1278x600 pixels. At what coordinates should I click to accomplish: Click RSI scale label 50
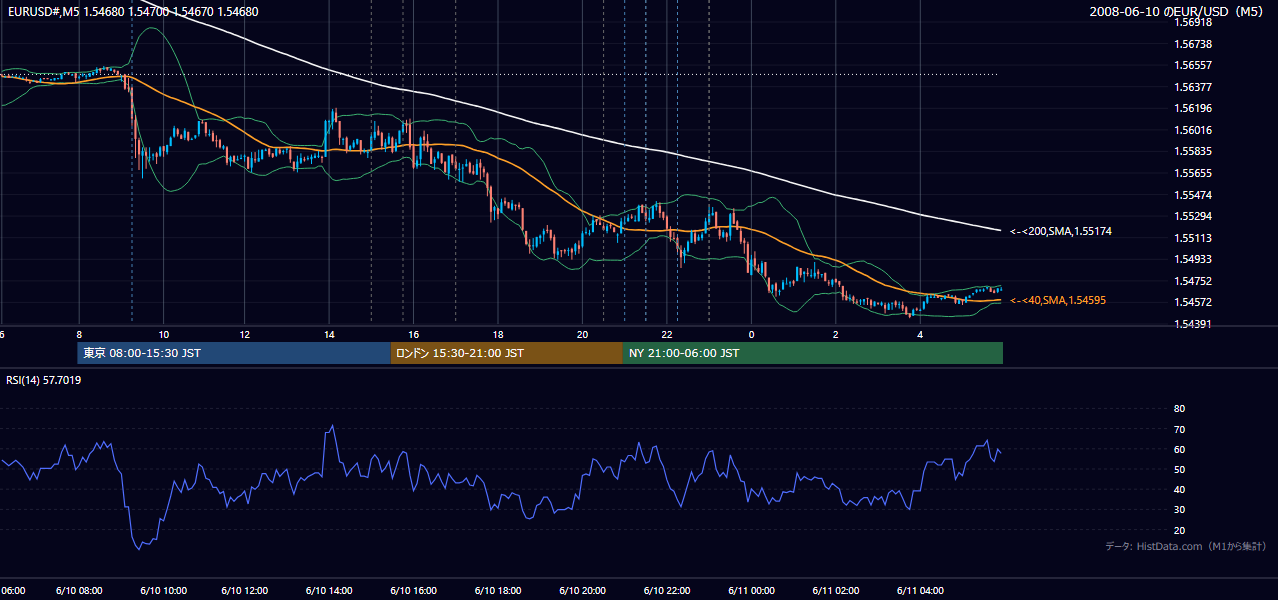[x=1179, y=469]
